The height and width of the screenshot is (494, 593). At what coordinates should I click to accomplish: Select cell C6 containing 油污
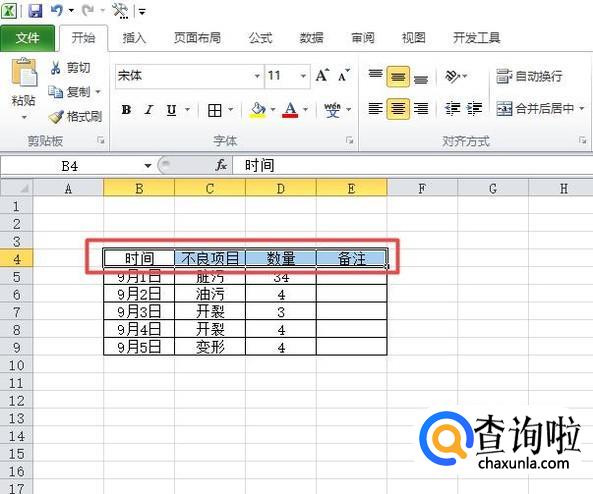pyautogui.click(x=210, y=294)
